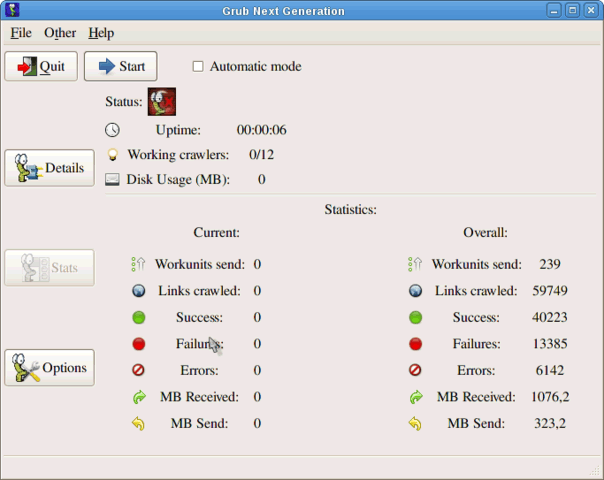The image size is (604, 480).
Task: Open the File menu
Action: coord(21,33)
